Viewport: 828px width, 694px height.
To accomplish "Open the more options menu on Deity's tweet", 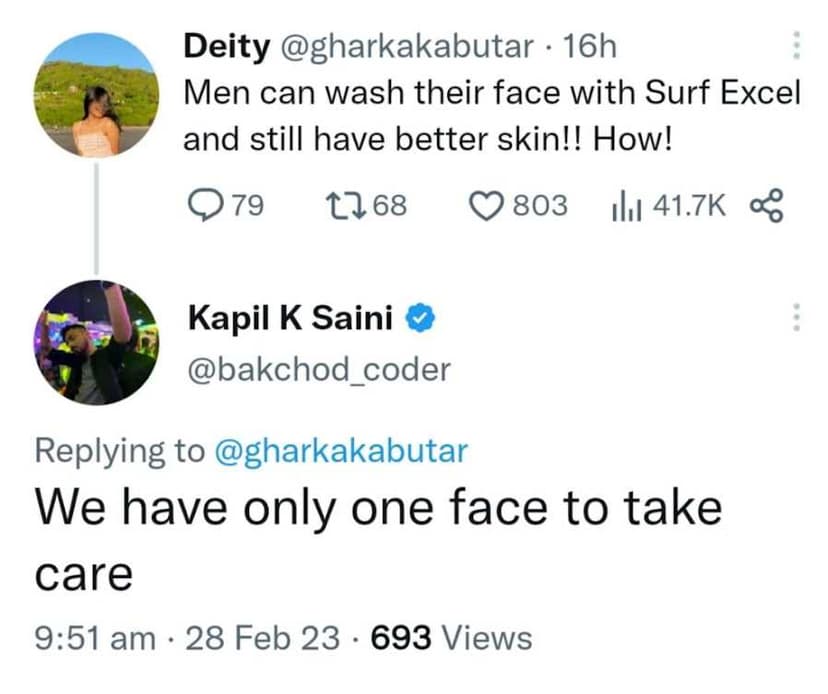I will [796, 45].
